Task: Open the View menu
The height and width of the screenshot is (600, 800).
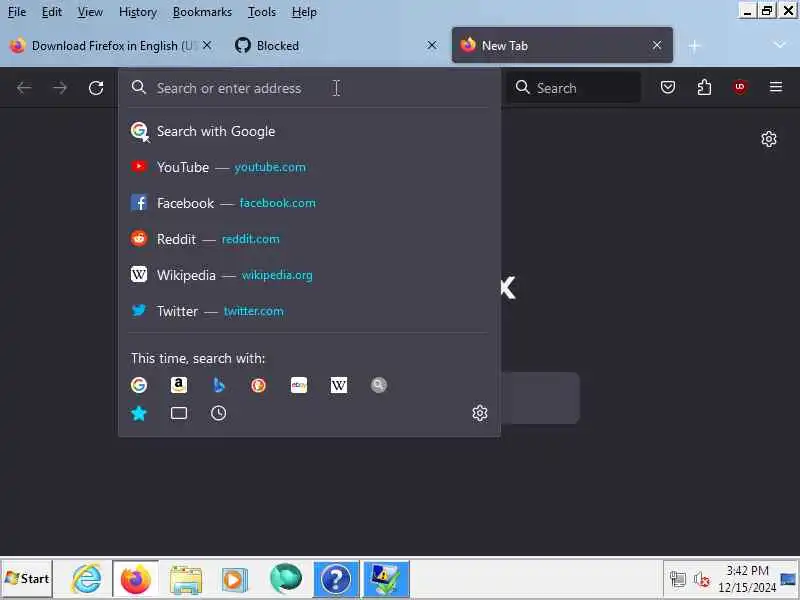Action: click(90, 12)
